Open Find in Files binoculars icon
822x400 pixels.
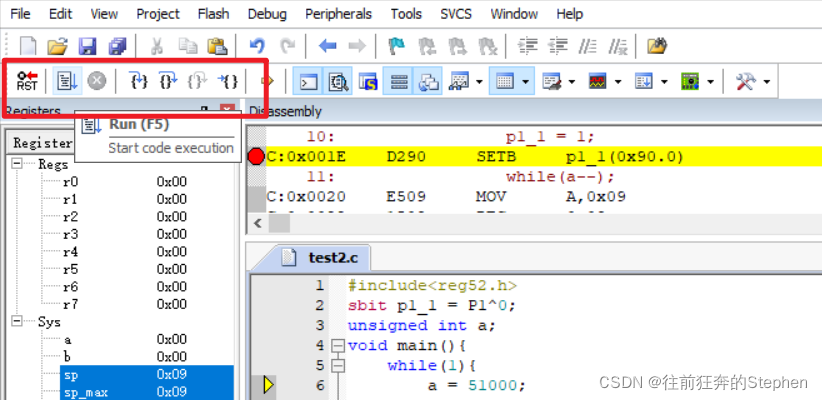(x=657, y=46)
